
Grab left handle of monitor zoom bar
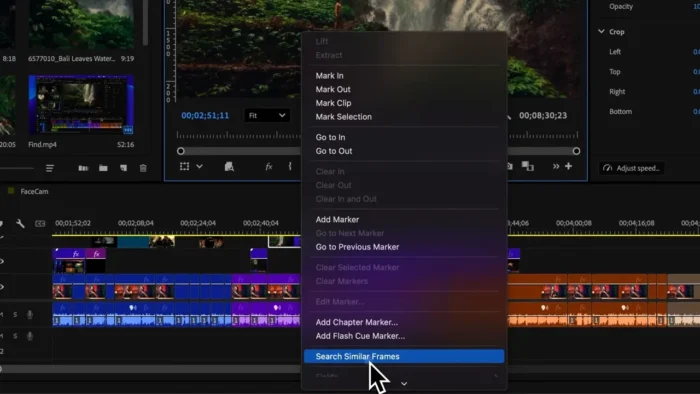180,151
